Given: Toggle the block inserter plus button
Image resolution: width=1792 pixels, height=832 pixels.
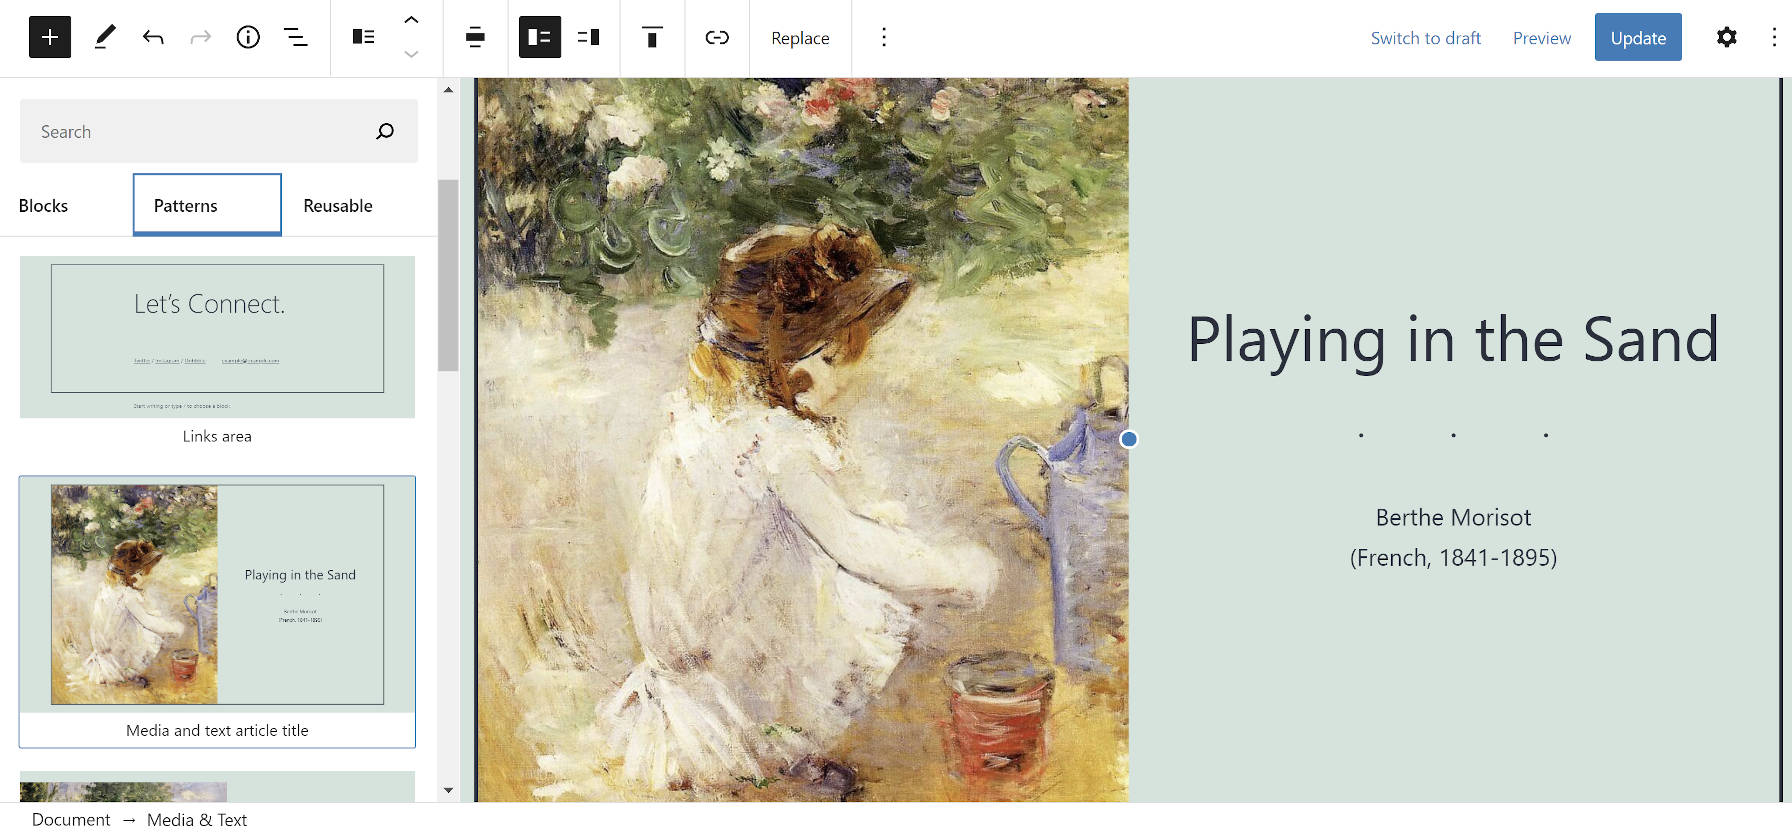Looking at the screenshot, I should point(50,38).
